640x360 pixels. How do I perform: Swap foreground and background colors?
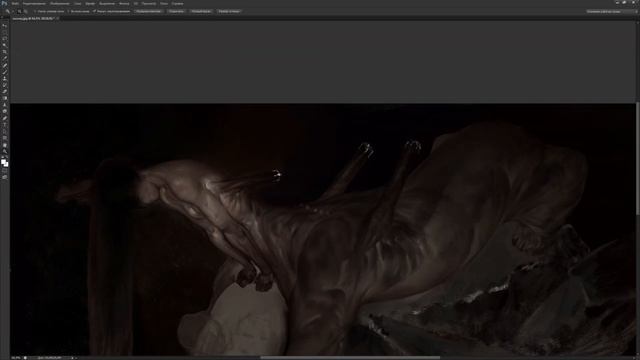7,157
